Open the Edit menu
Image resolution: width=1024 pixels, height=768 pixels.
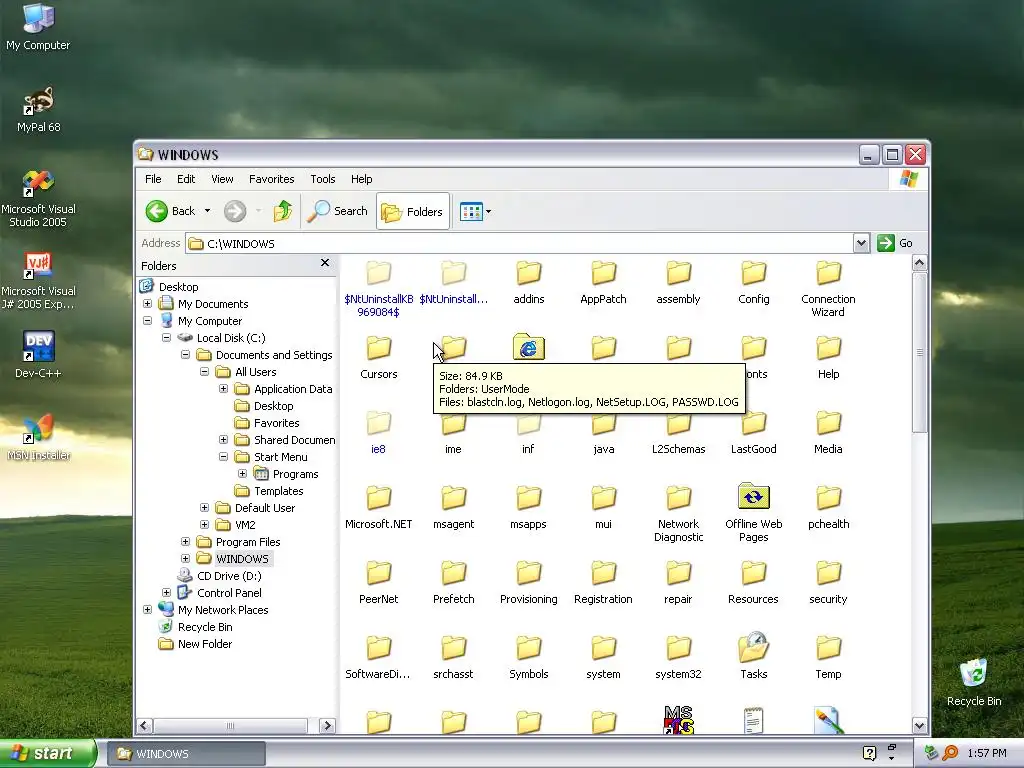coord(186,179)
